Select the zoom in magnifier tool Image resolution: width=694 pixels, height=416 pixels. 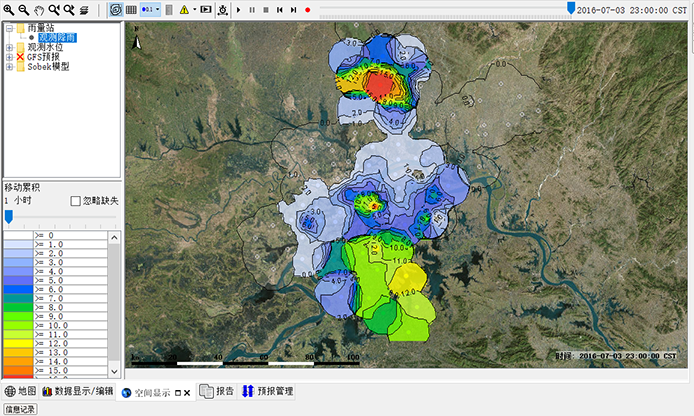[x=9, y=9]
